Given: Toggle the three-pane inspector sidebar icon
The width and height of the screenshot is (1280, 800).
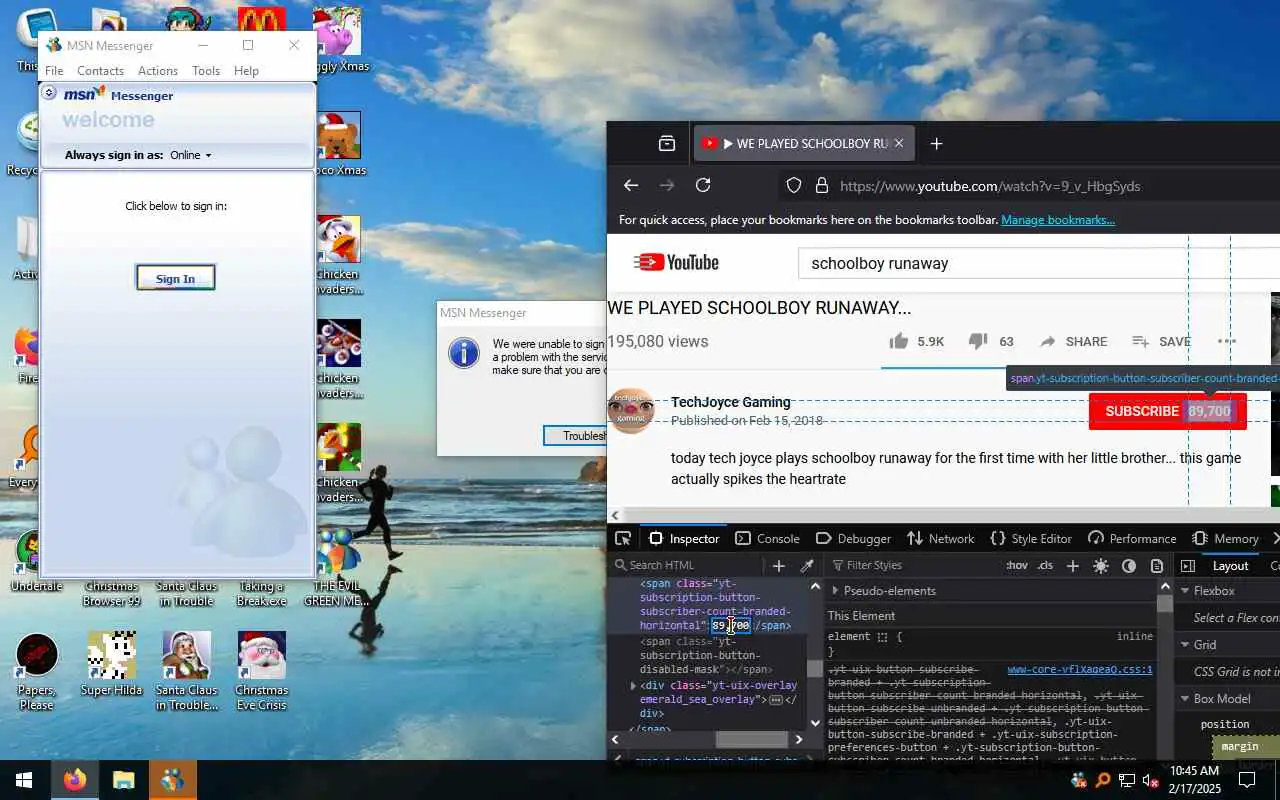Looking at the screenshot, I should pyautogui.click(x=1188, y=565).
